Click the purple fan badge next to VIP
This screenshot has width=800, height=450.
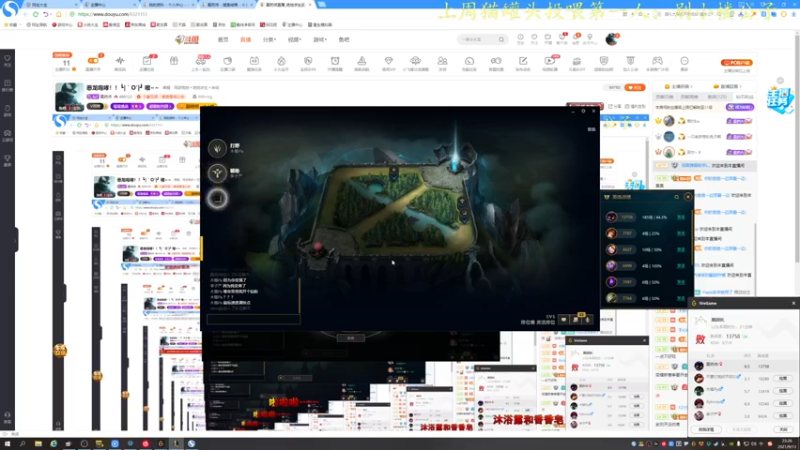point(127,106)
